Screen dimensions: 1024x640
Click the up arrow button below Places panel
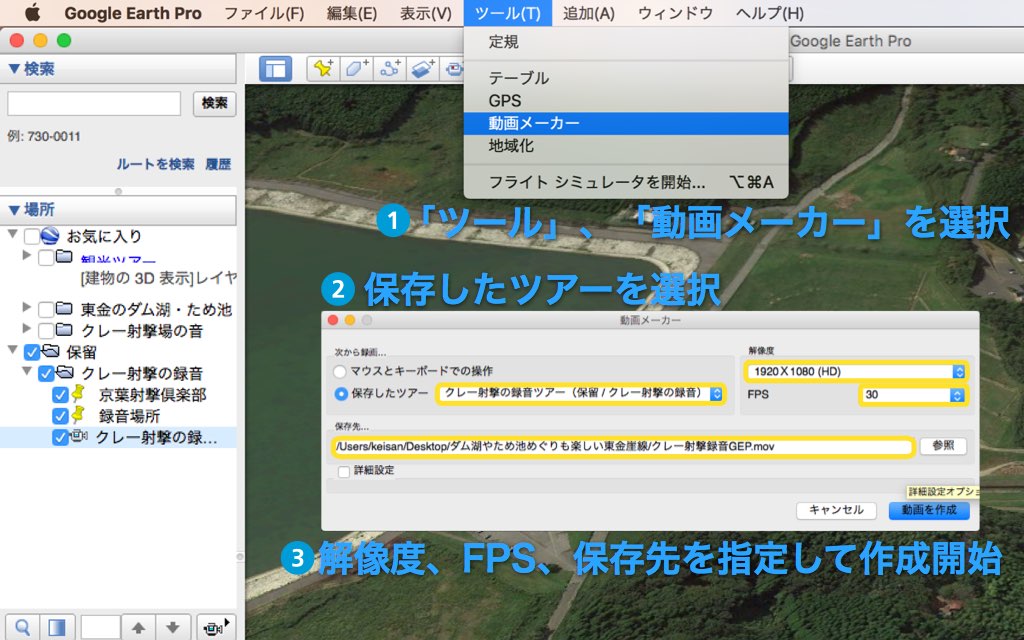point(138,628)
